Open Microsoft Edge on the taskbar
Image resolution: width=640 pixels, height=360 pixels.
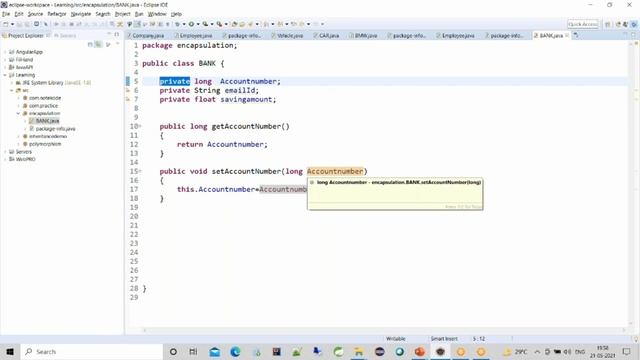[235, 351]
